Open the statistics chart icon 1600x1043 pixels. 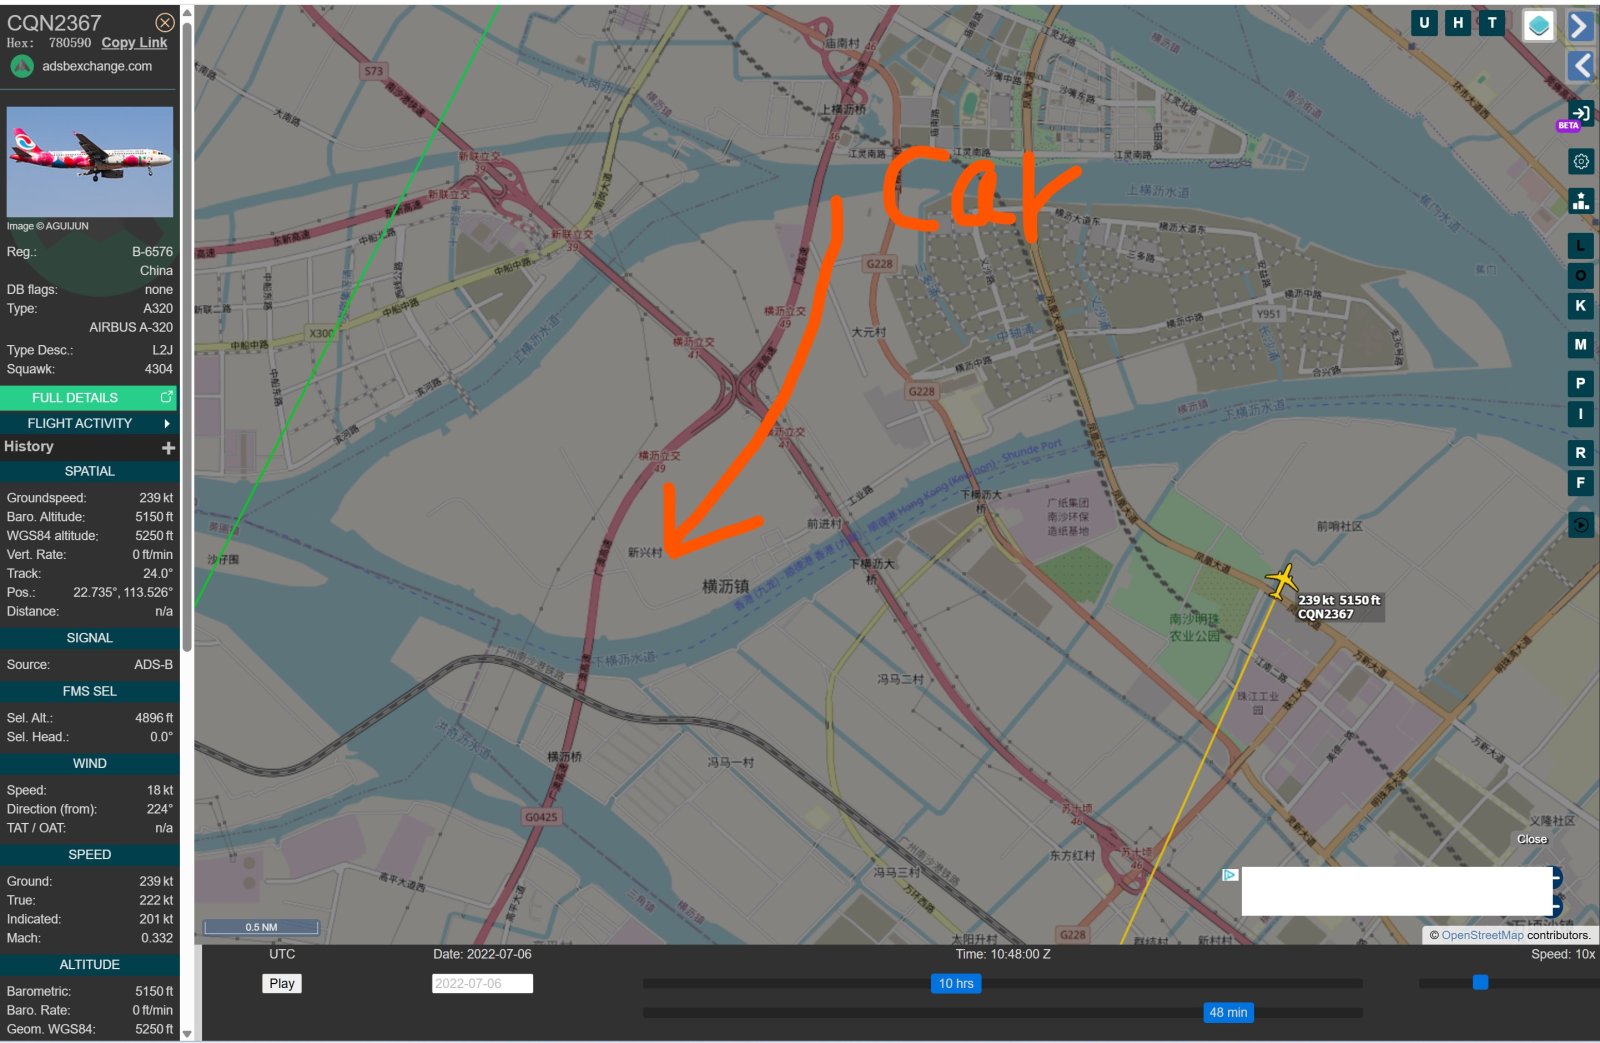[1581, 200]
